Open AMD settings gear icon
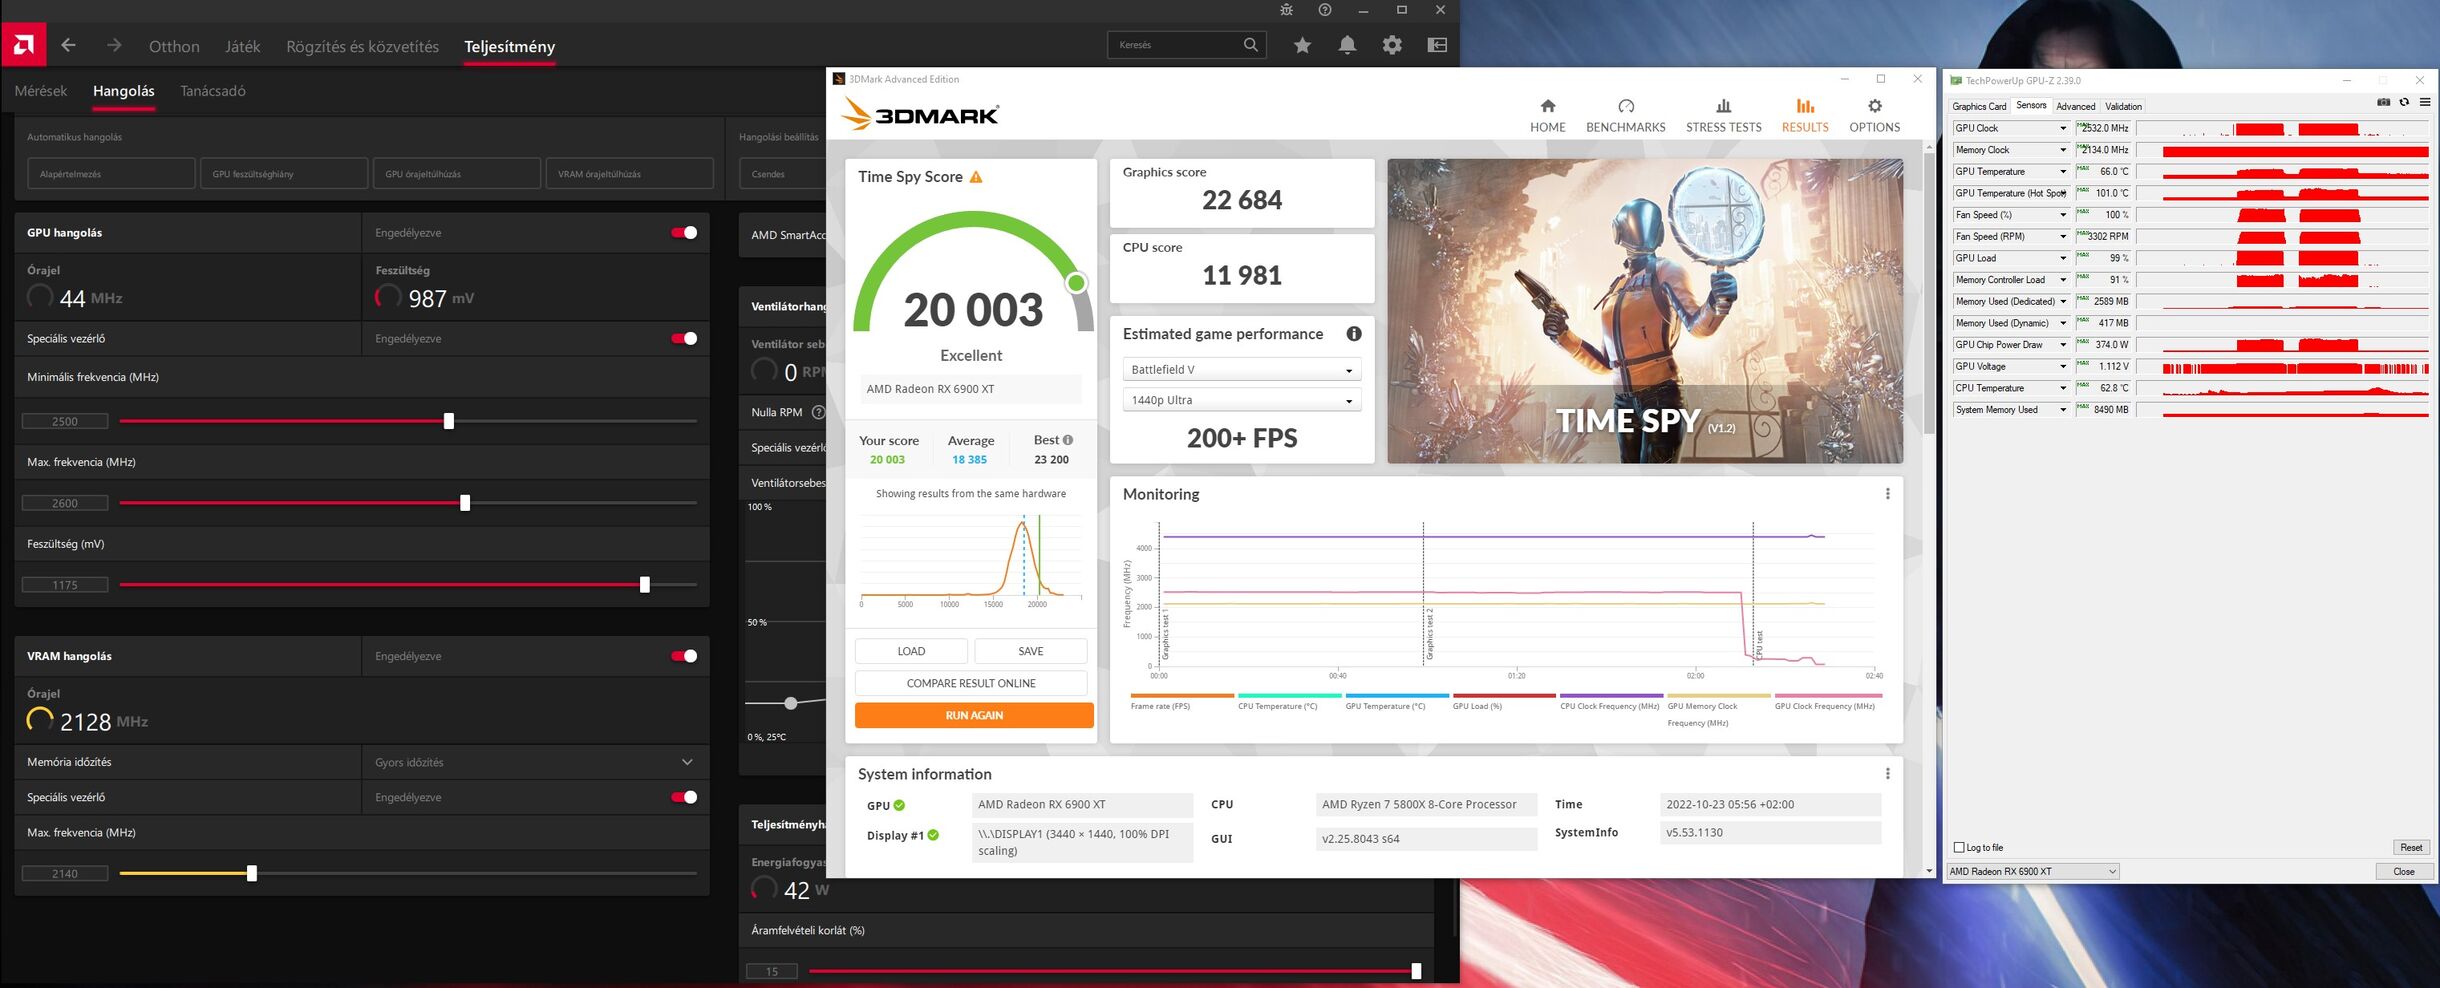Viewport: 2440px width, 988px height. [x=1392, y=45]
